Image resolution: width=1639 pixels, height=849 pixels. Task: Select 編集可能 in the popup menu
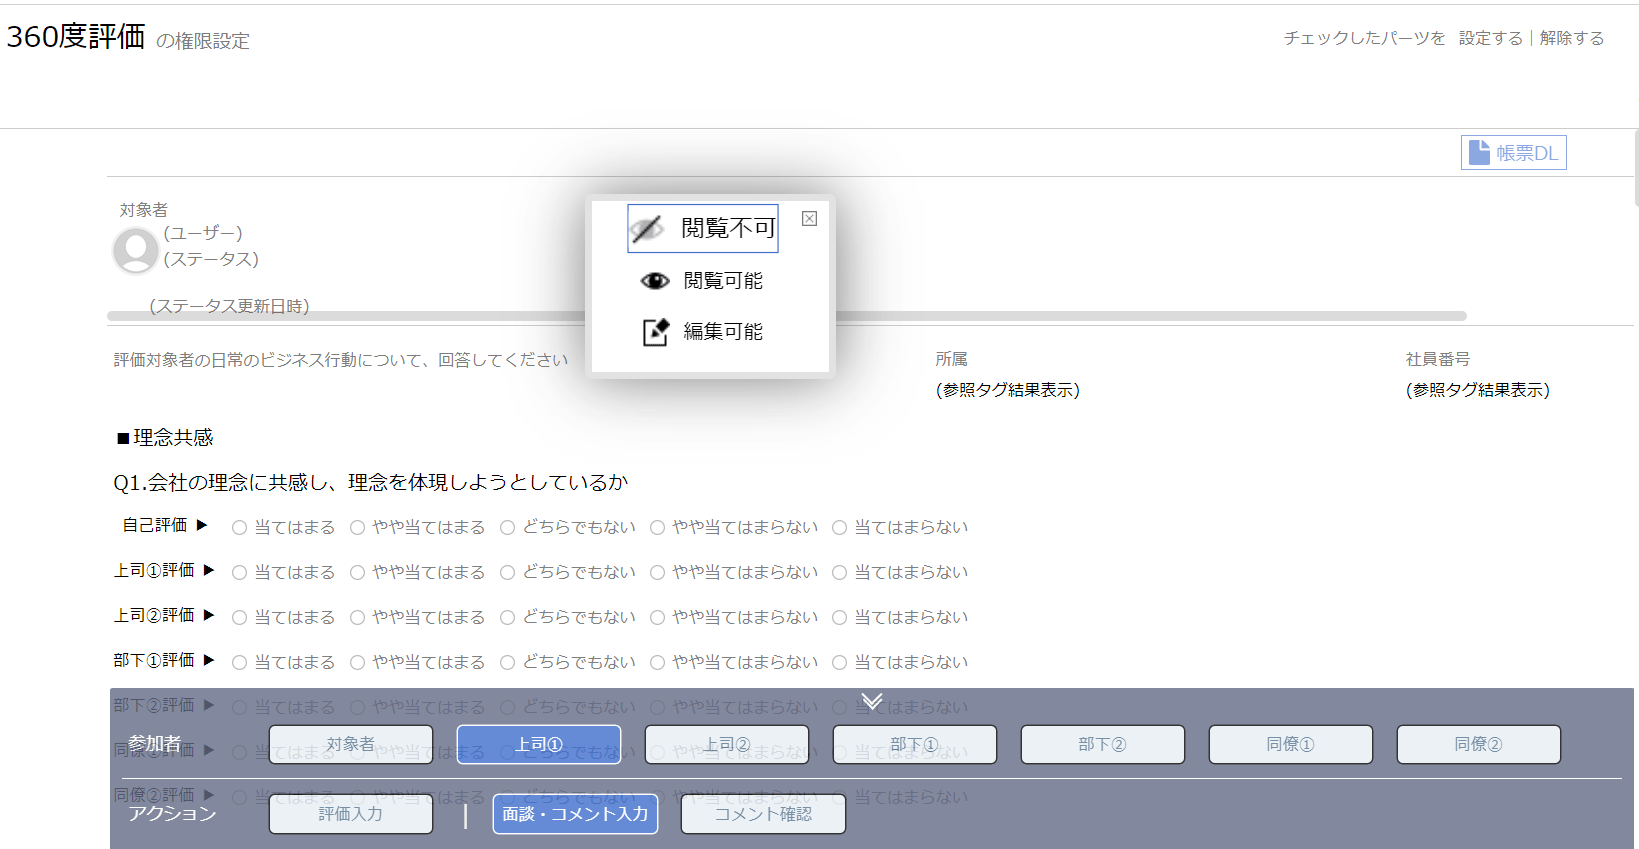[702, 332]
